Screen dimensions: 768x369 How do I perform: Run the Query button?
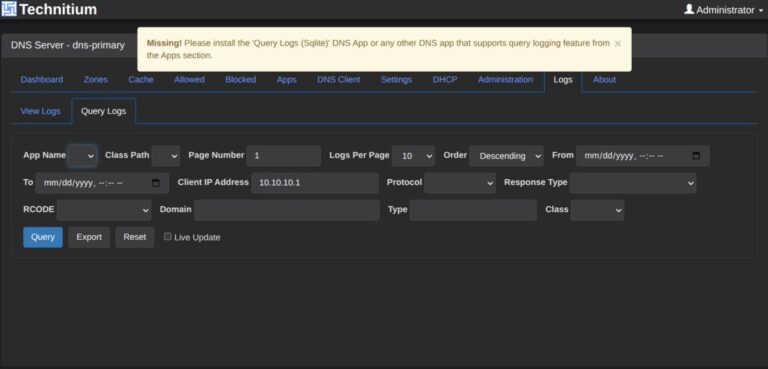tap(43, 237)
